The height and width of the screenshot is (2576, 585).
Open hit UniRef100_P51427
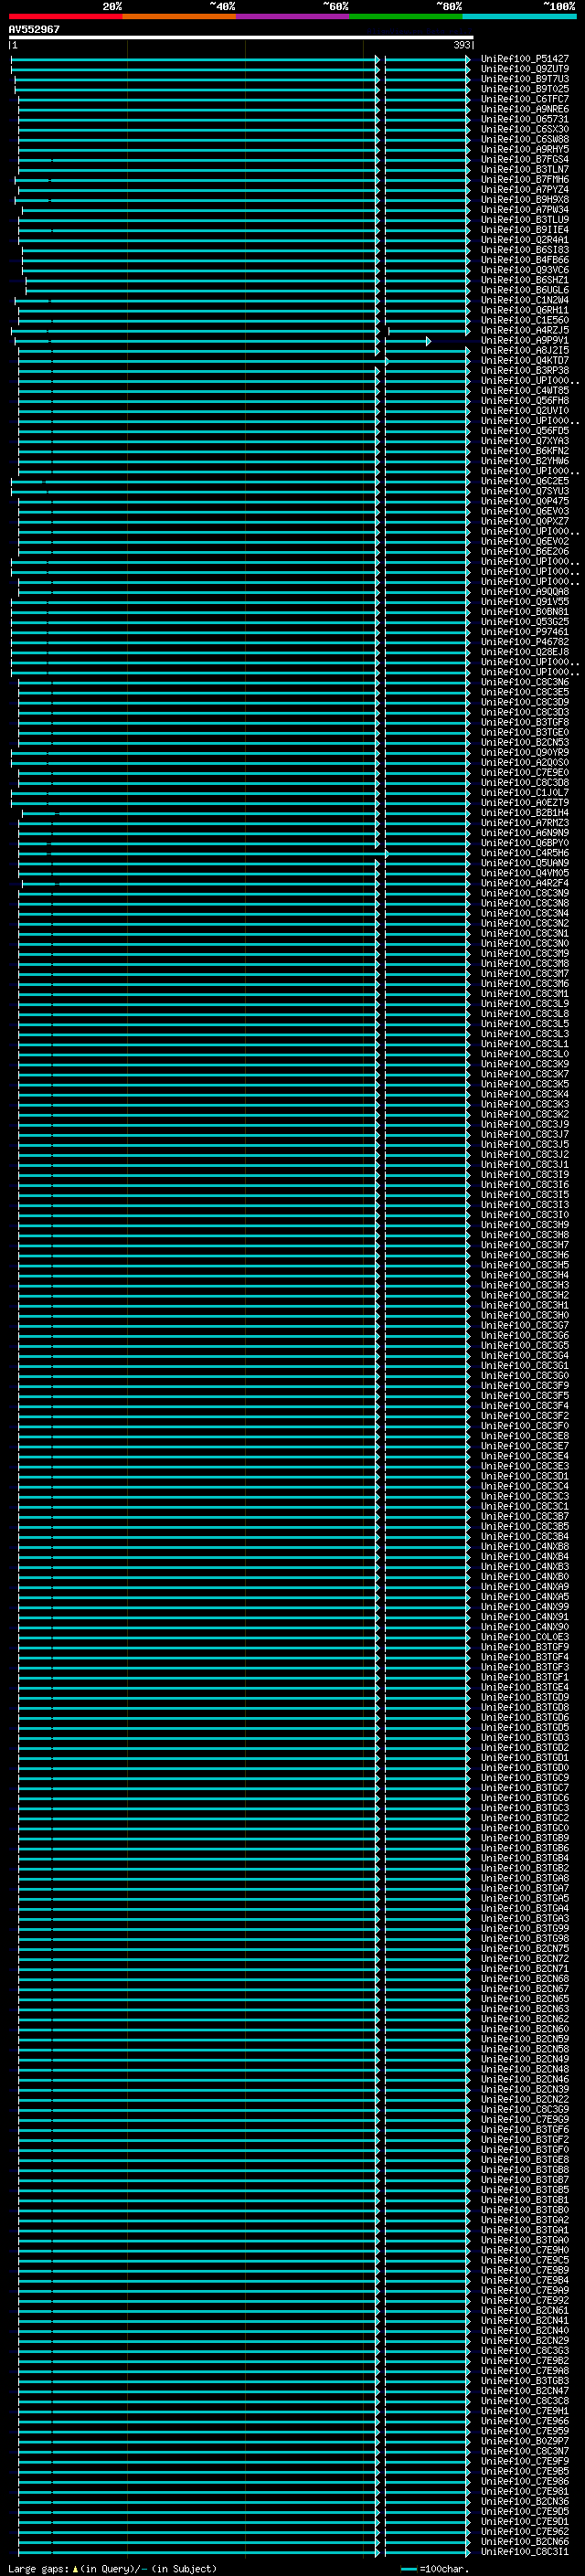click(524, 59)
